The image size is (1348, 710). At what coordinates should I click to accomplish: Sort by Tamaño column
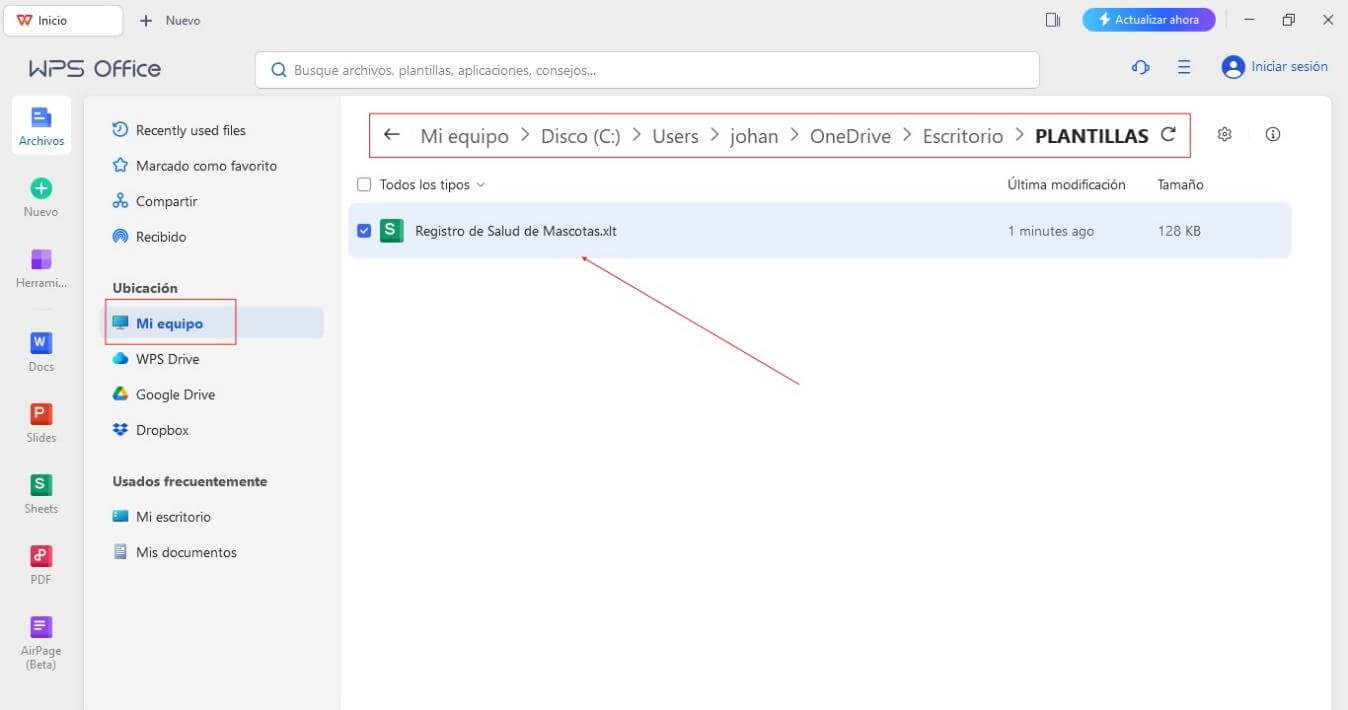pyautogui.click(x=1180, y=185)
